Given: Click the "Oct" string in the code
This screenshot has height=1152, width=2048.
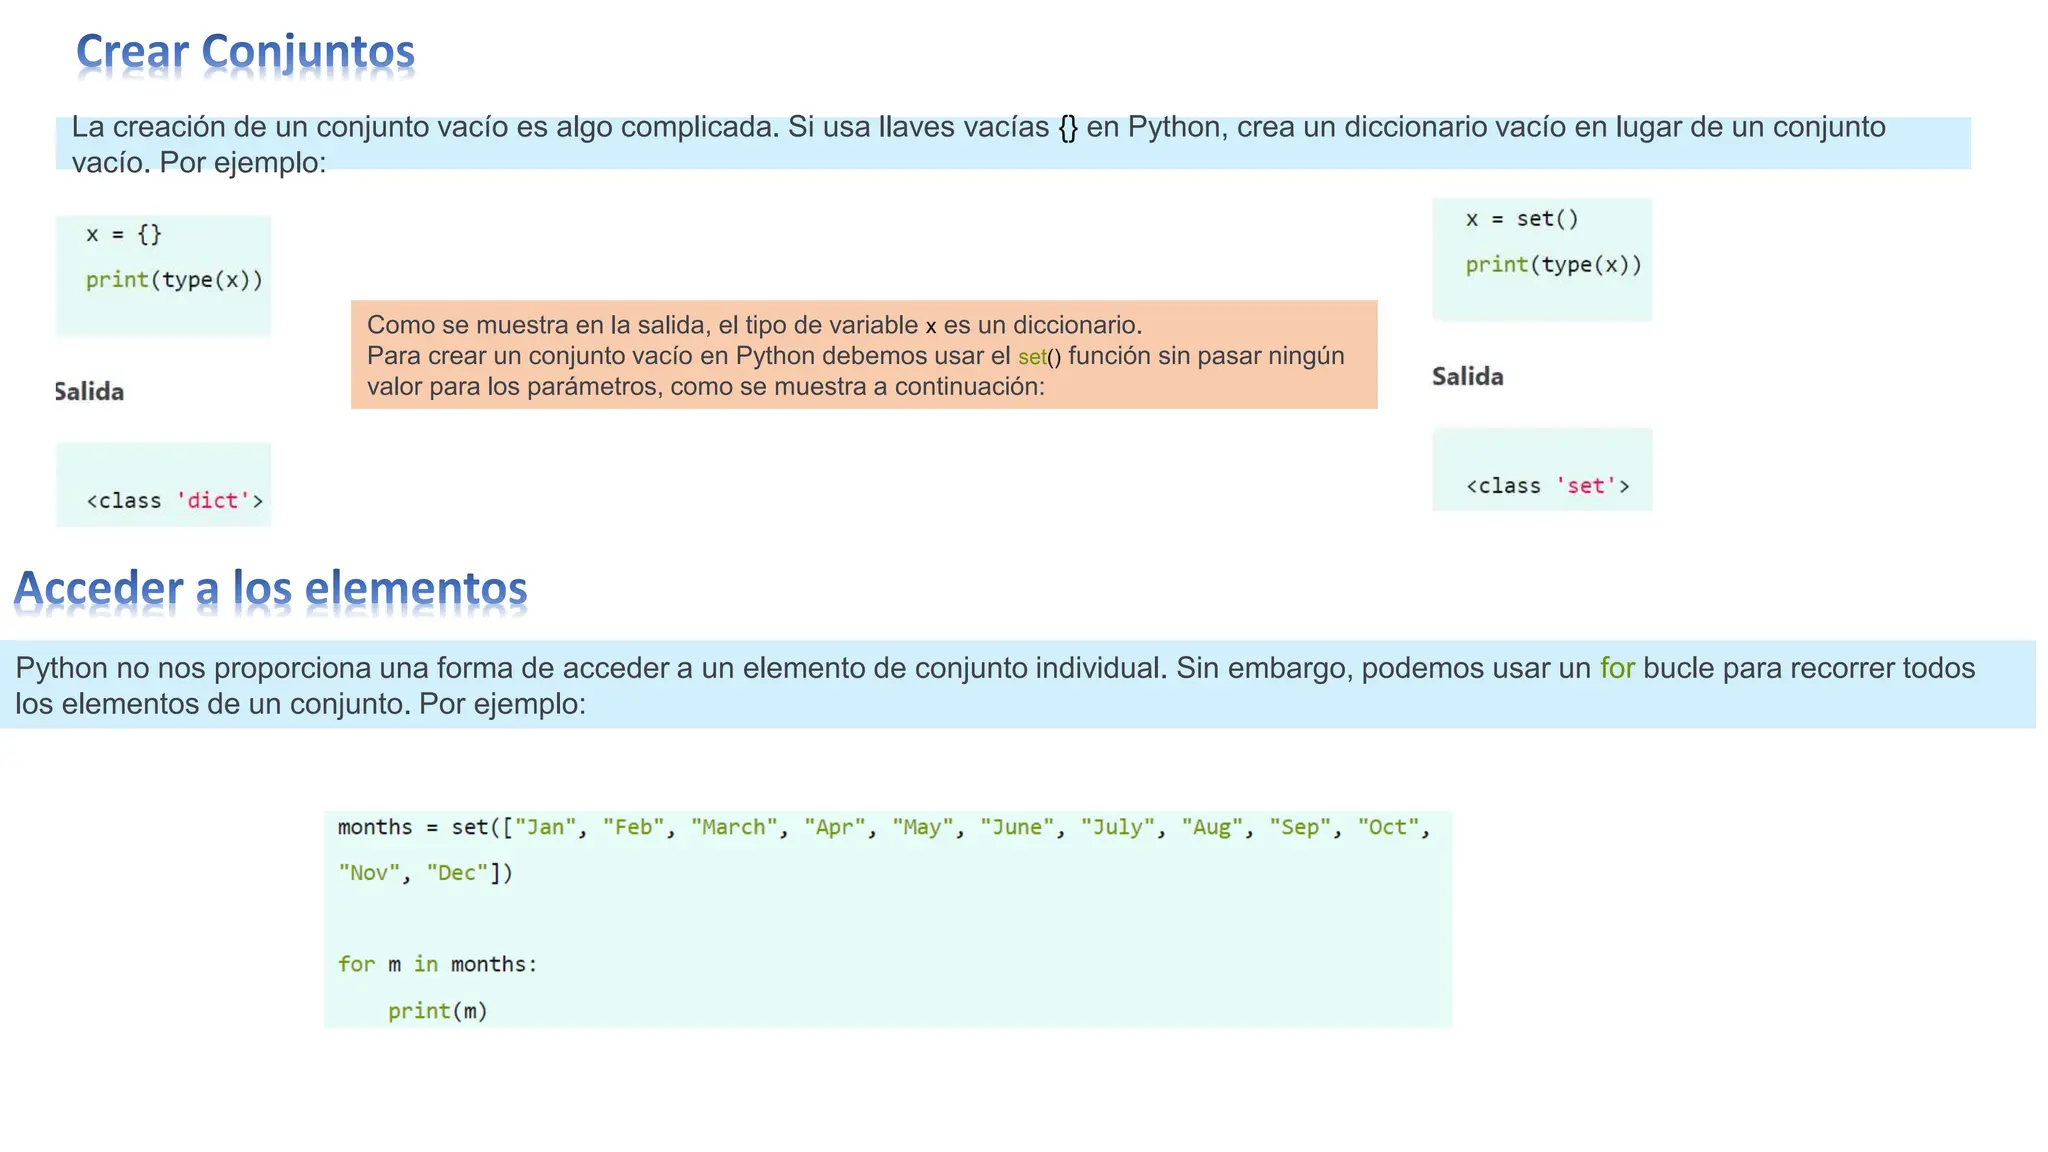Looking at the screenshot, I should tap(1388, 827).
